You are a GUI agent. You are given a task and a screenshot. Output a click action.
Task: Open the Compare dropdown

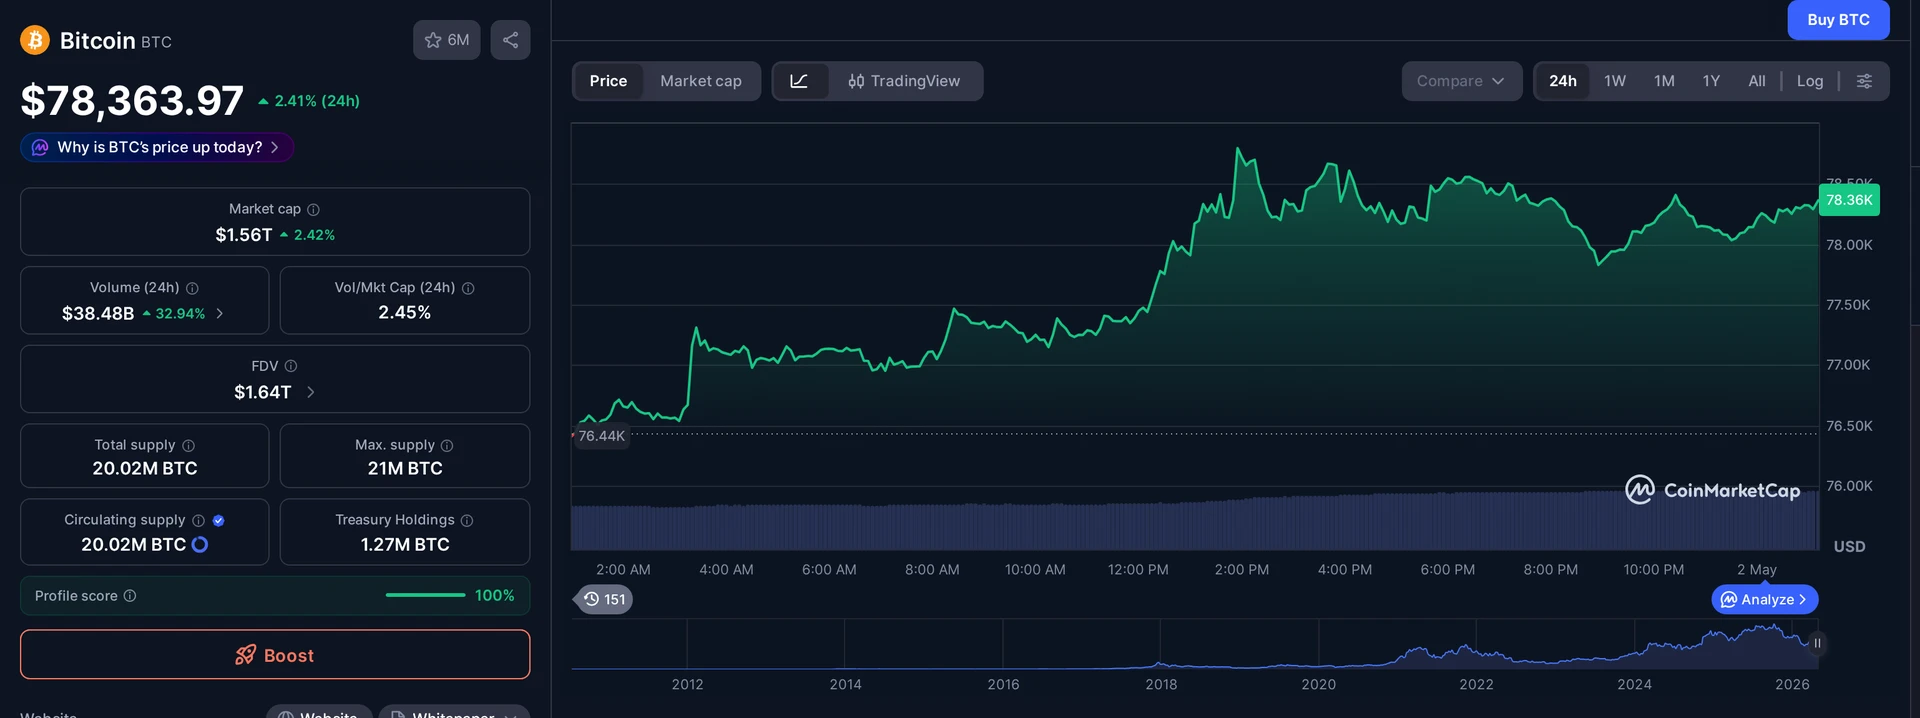click(x=1461, y=81)
